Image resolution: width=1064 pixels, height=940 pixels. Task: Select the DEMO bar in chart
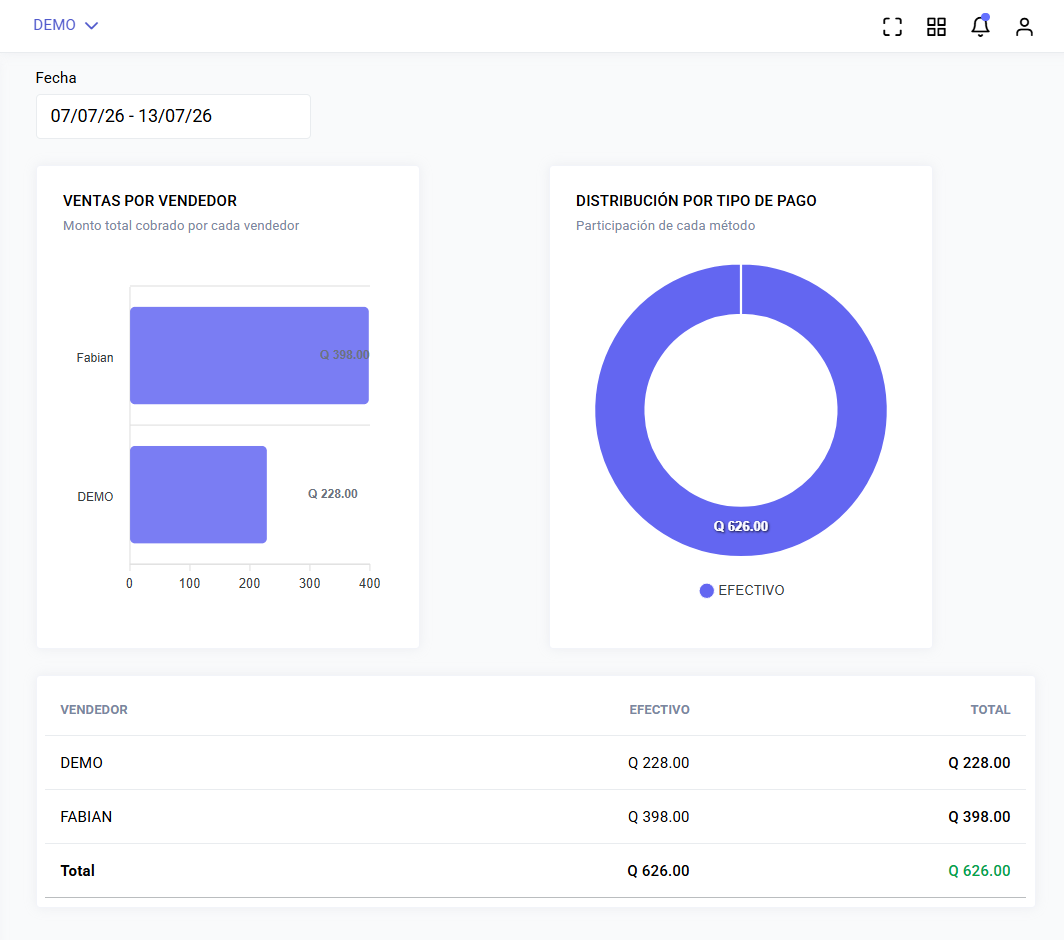(x=198, y=495)
